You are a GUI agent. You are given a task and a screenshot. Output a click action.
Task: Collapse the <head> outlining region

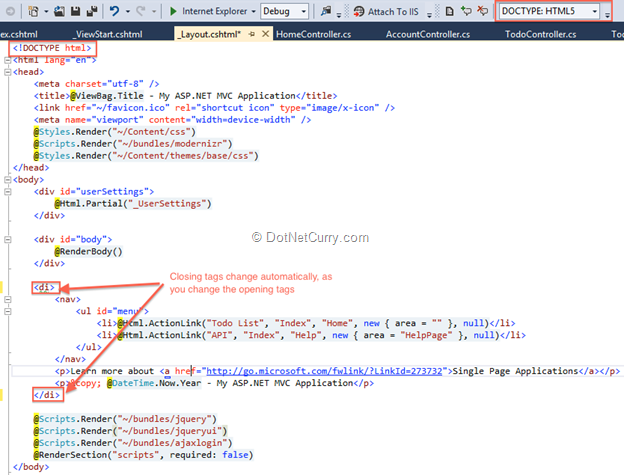pyautogui.click(x=8, y=72)
